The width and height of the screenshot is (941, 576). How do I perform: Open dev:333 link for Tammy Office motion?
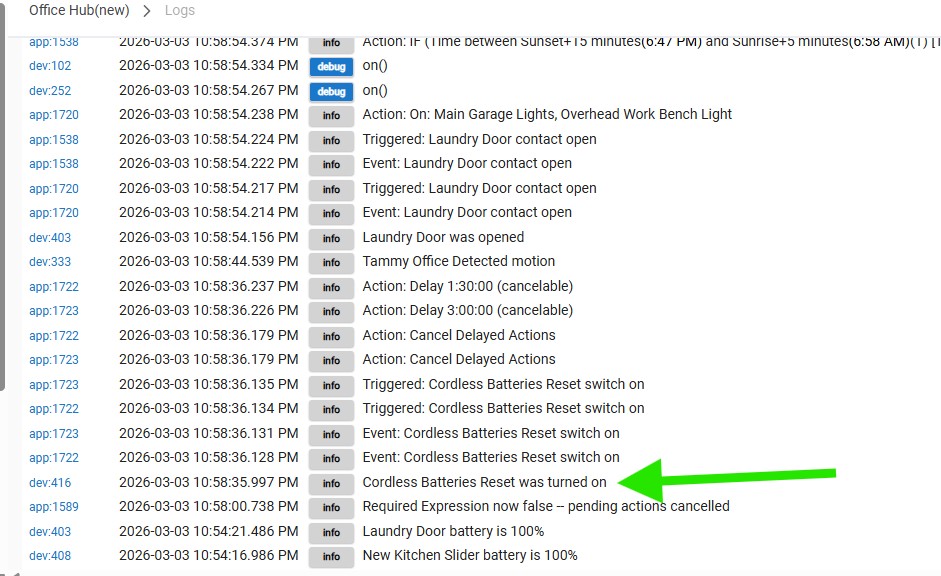50,262
